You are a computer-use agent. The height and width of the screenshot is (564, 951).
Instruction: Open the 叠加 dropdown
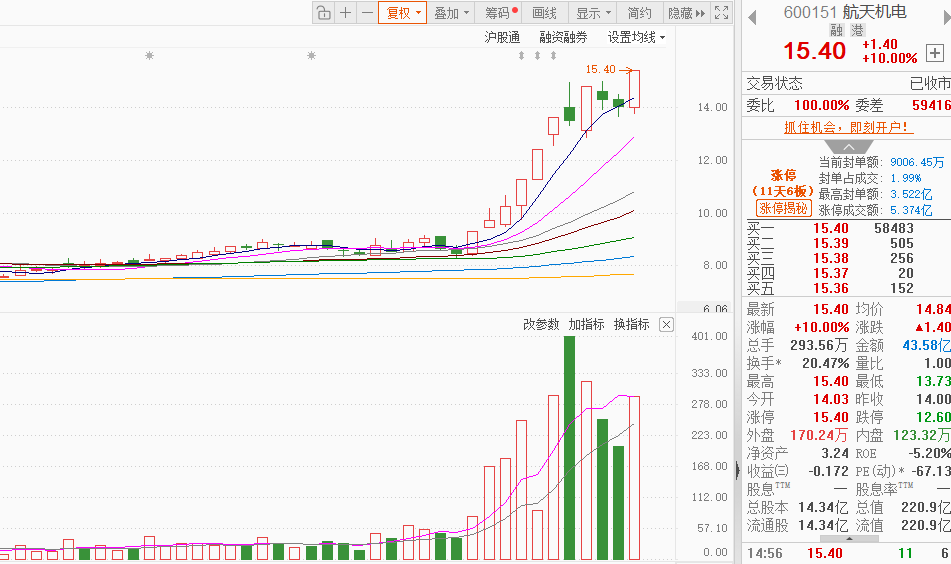(x=451, y=13)
